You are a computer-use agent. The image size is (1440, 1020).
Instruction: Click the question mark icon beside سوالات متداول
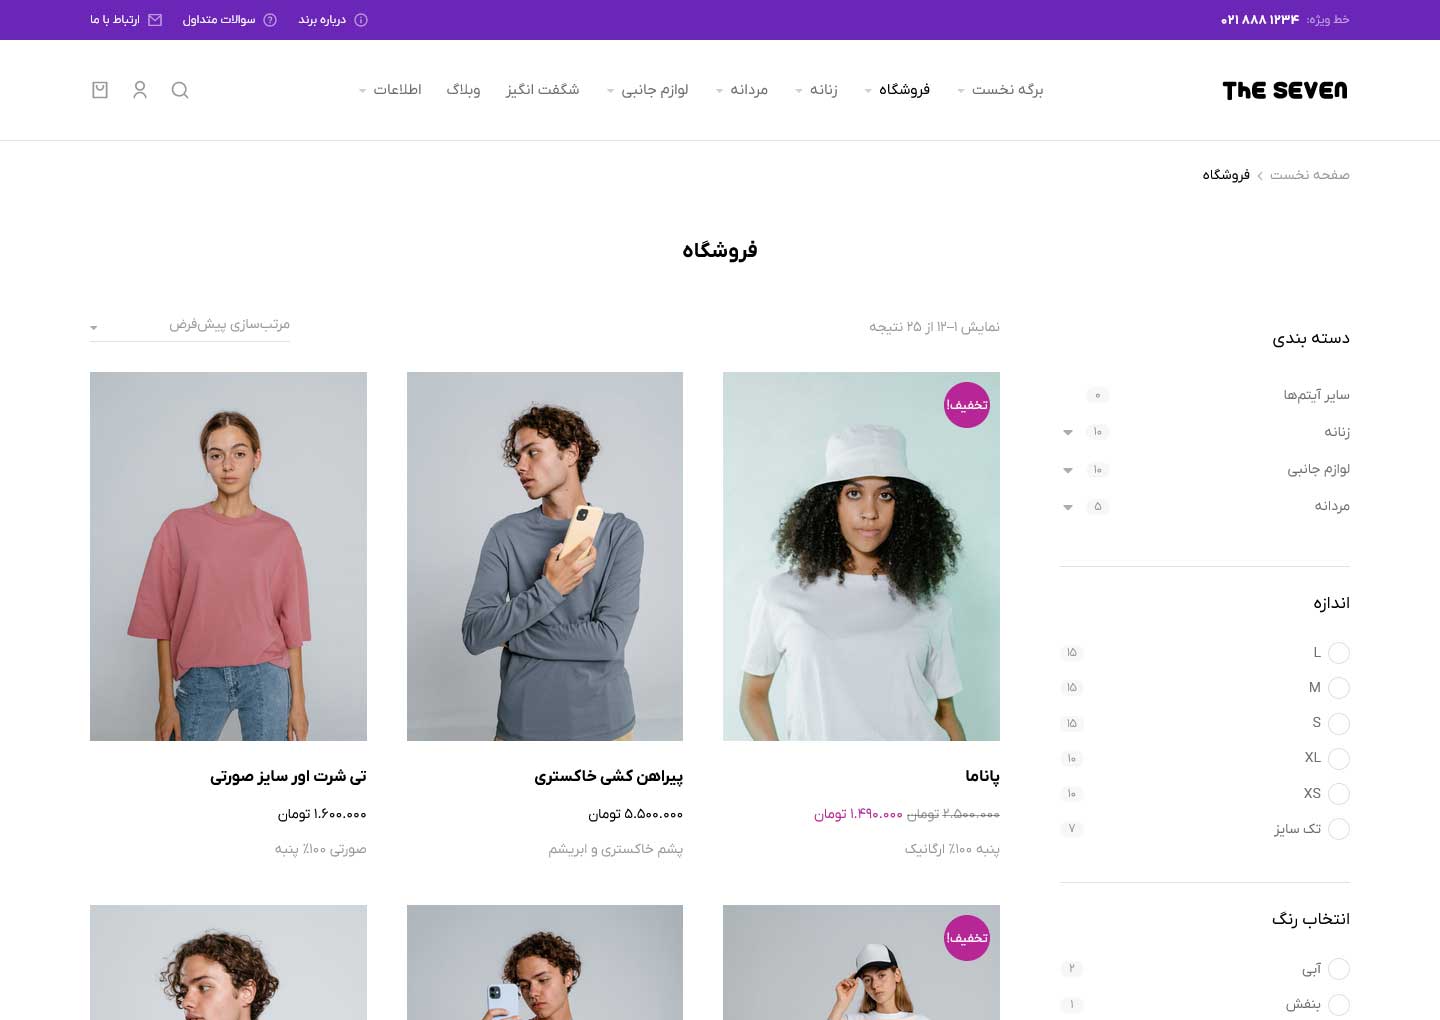tap(270, 20)
